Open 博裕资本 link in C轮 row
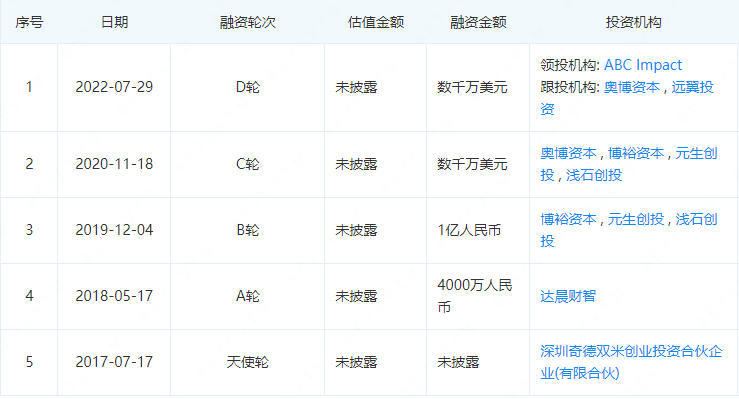Image resolution: width=739 pixels, height=399 pixels. pos(636,153)
